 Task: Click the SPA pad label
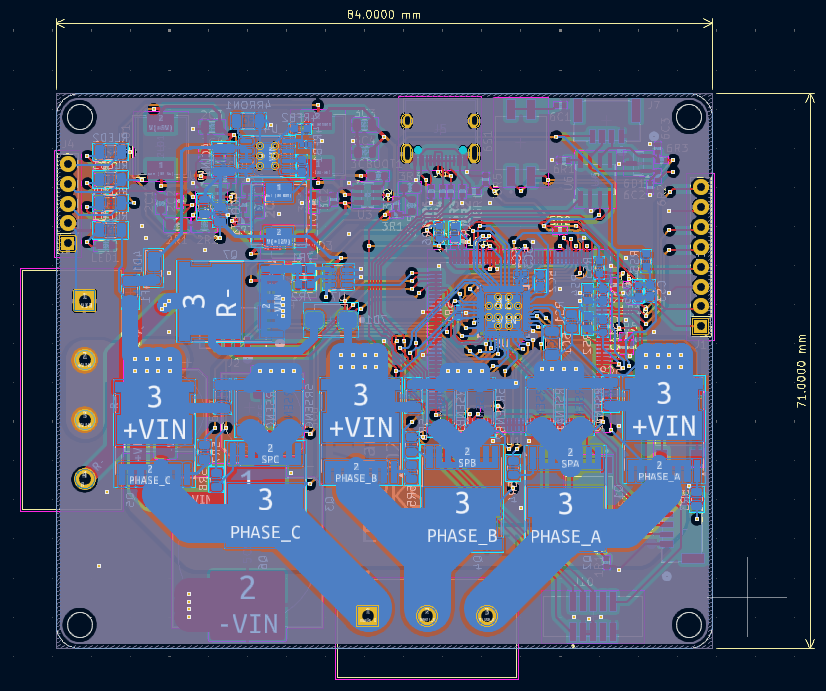point(570,463)
